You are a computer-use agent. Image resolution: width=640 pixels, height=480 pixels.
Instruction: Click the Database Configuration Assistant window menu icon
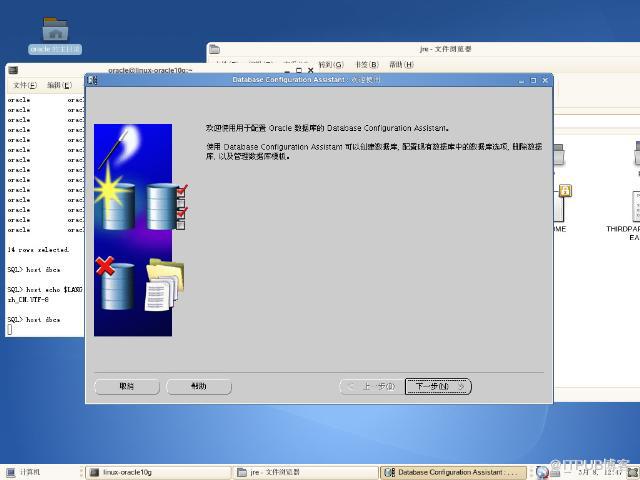93,80
